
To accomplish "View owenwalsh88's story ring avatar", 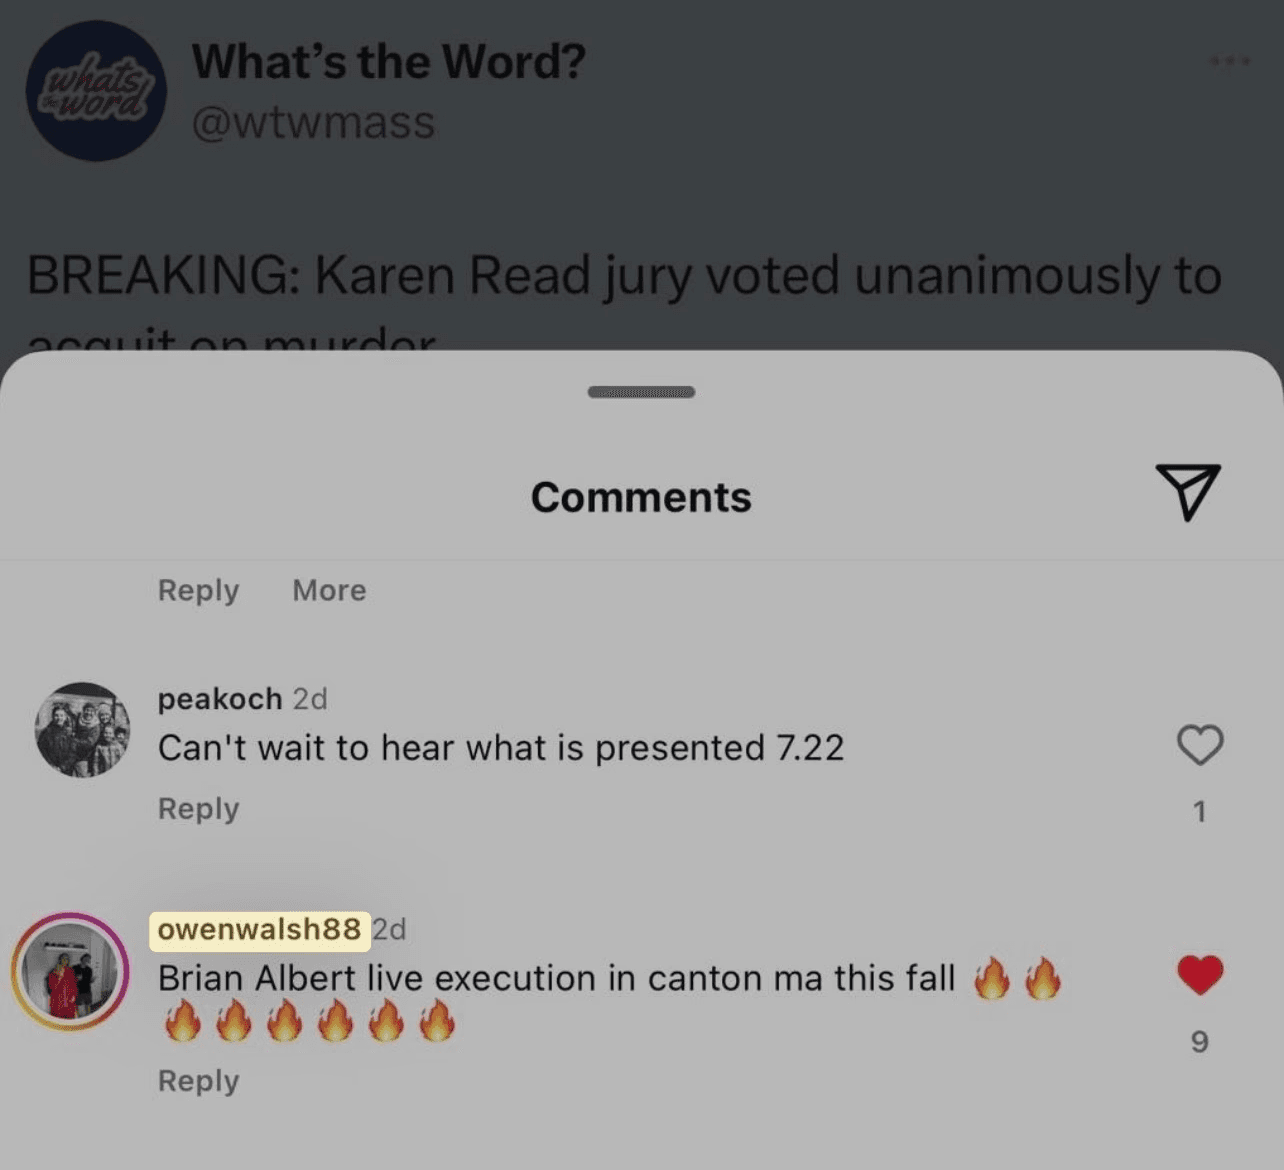I will (71, 971).
